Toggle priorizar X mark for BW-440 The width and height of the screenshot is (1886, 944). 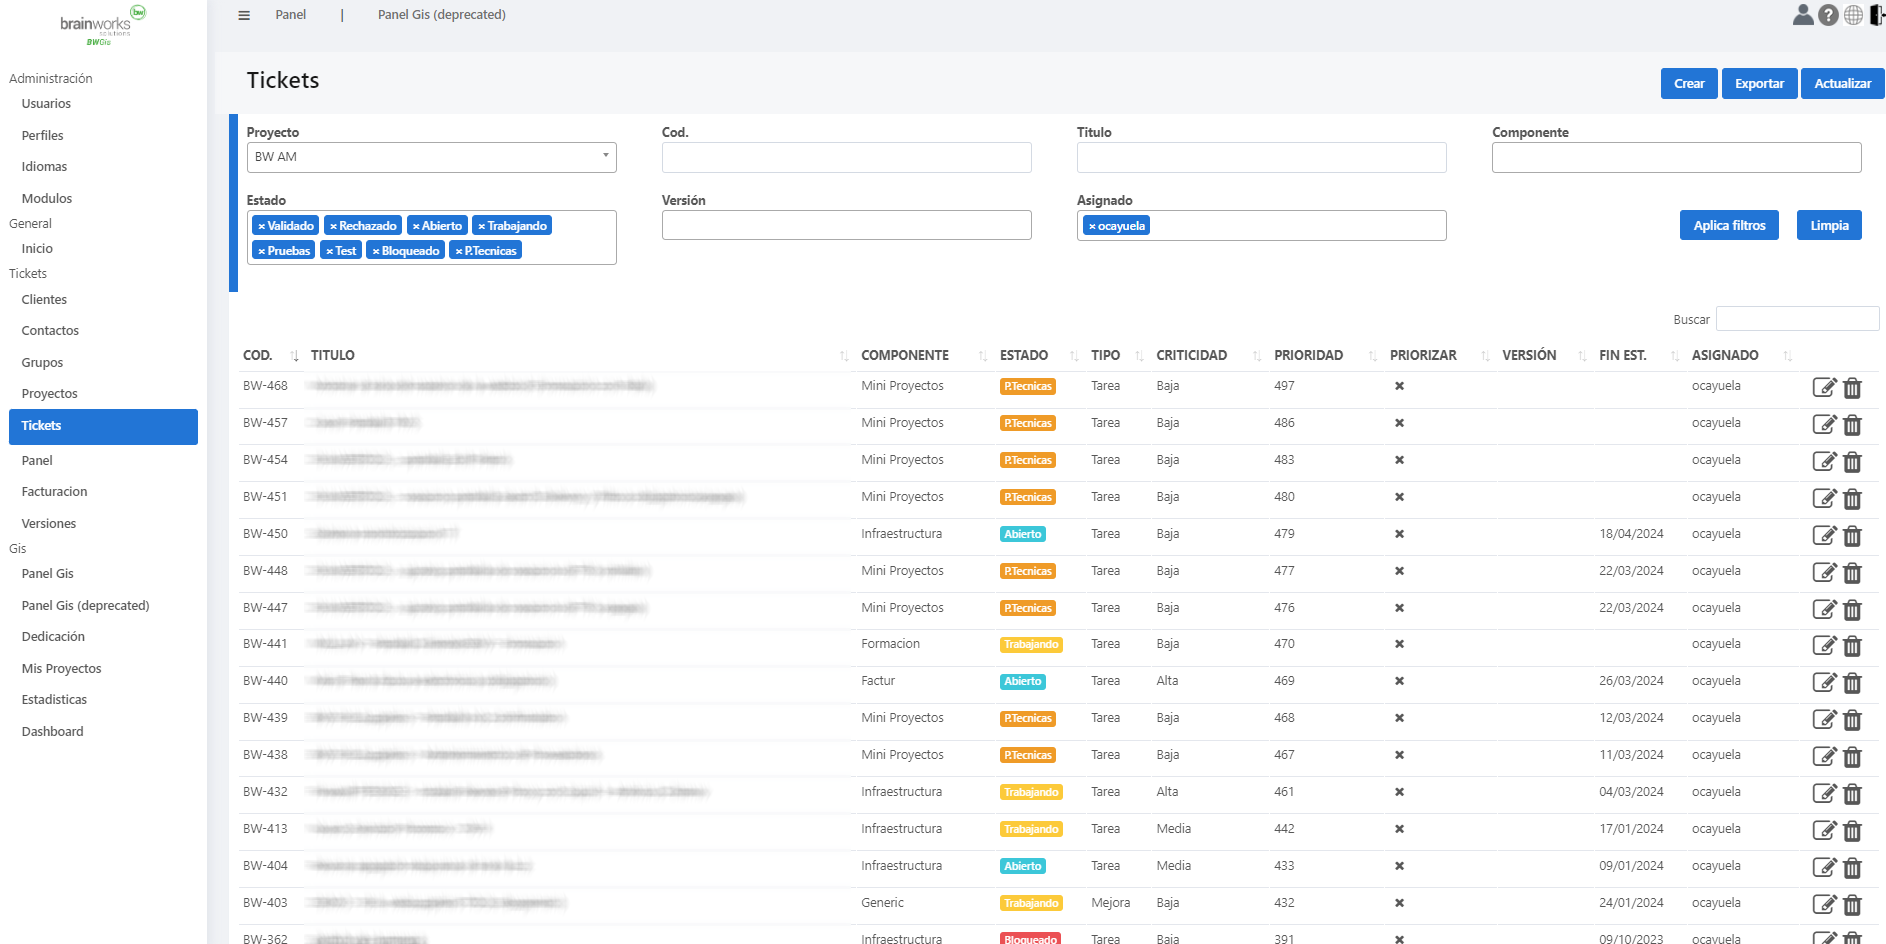[x=1399, y=681]
